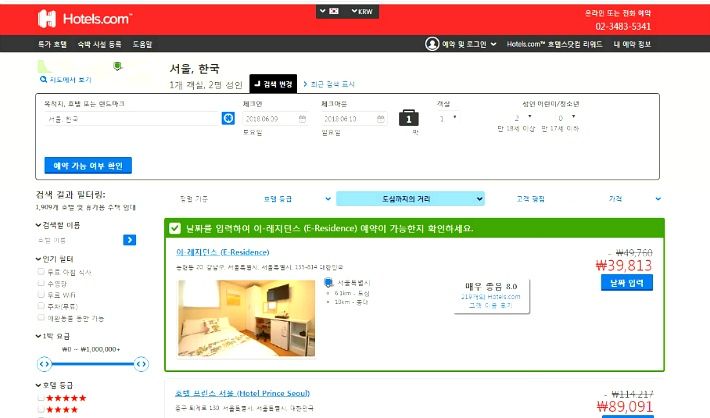Click the 날짜 입력 button
The width and height of the screenshot is (710, 418).
coord(627,283)
